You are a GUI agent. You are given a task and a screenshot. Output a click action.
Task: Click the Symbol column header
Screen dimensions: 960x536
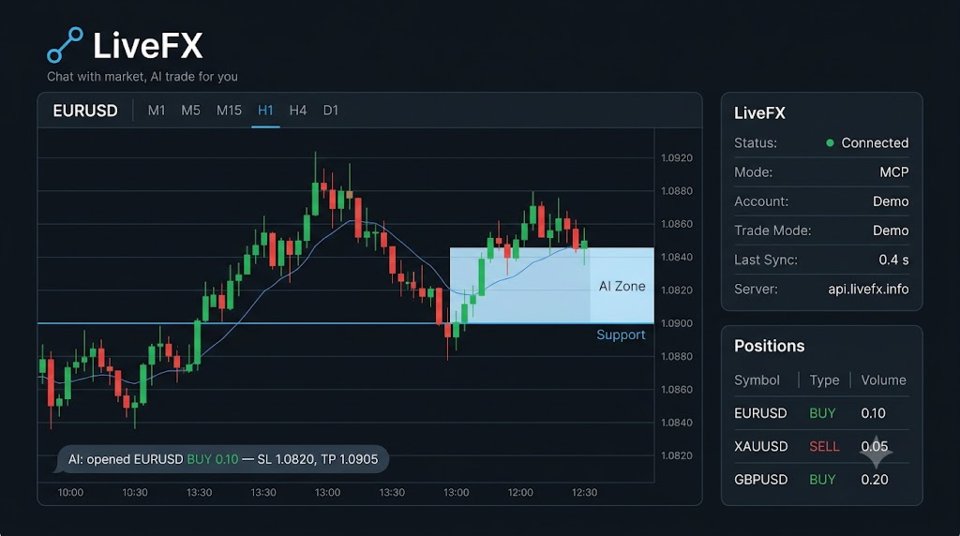pos(757,380)
